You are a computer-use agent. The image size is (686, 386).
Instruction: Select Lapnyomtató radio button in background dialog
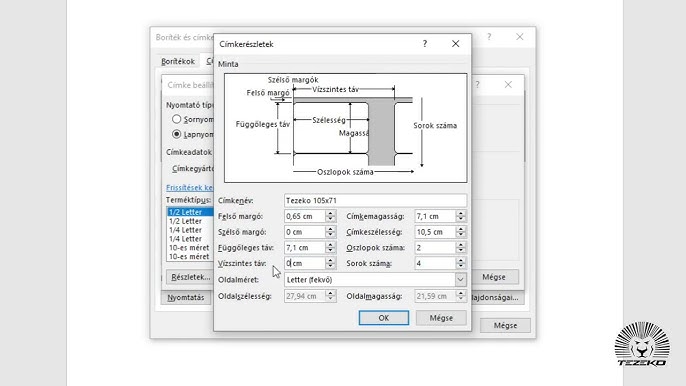click(x=176, y=134)
